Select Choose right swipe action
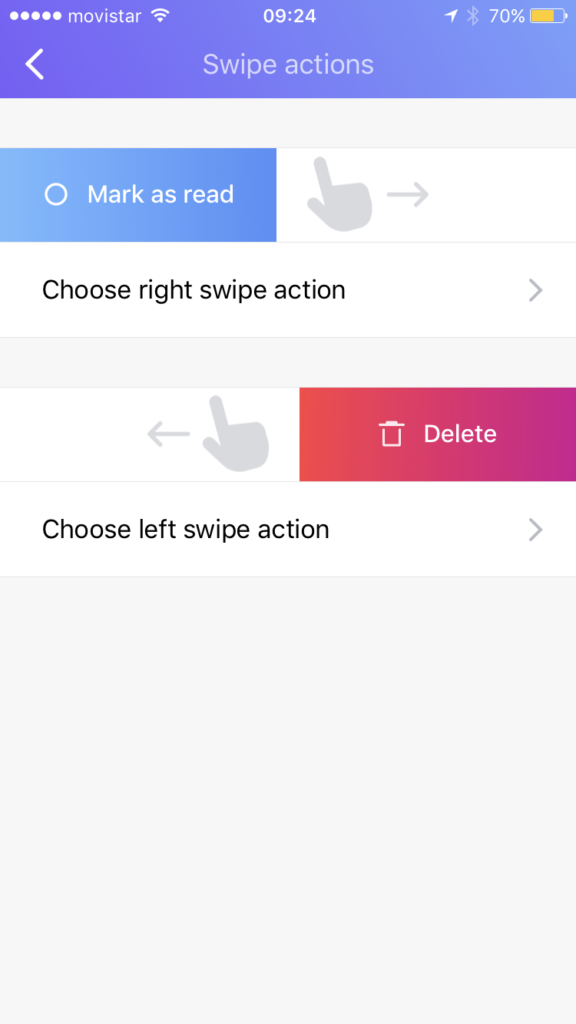The image size is (576, 1024). point(288,290)
